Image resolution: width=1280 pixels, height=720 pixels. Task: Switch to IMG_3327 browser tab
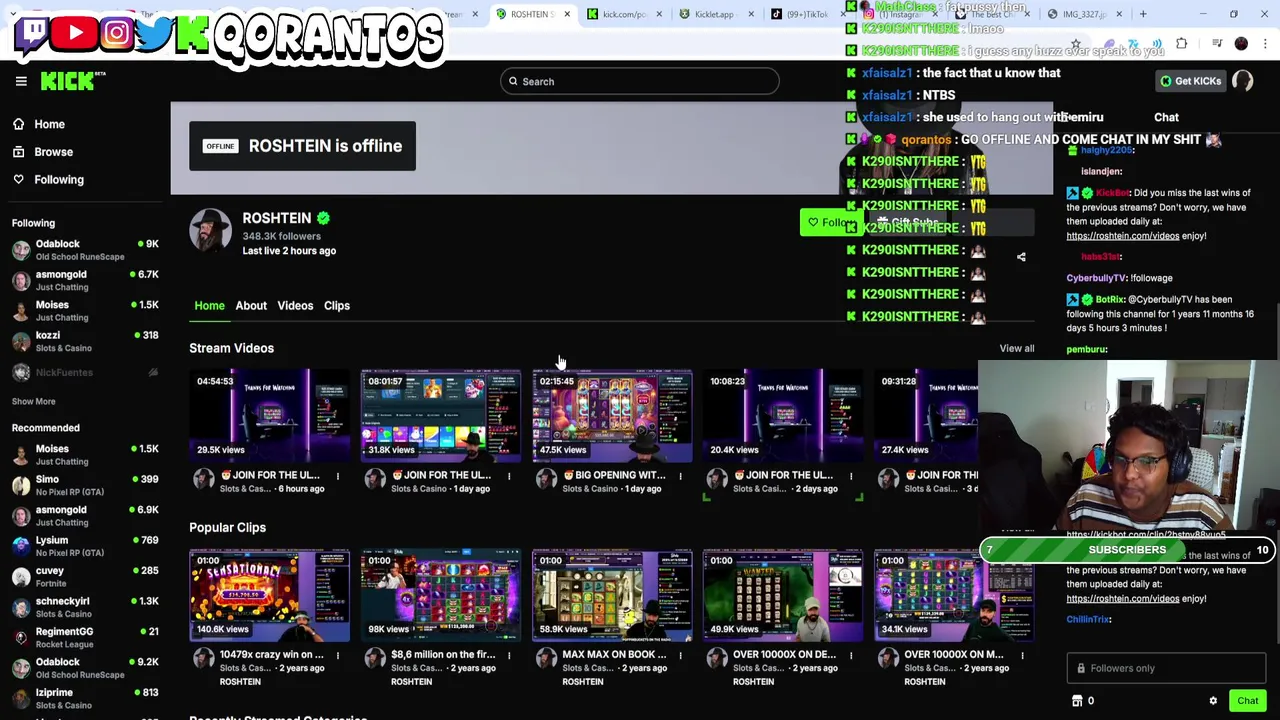click(1083, 14)
